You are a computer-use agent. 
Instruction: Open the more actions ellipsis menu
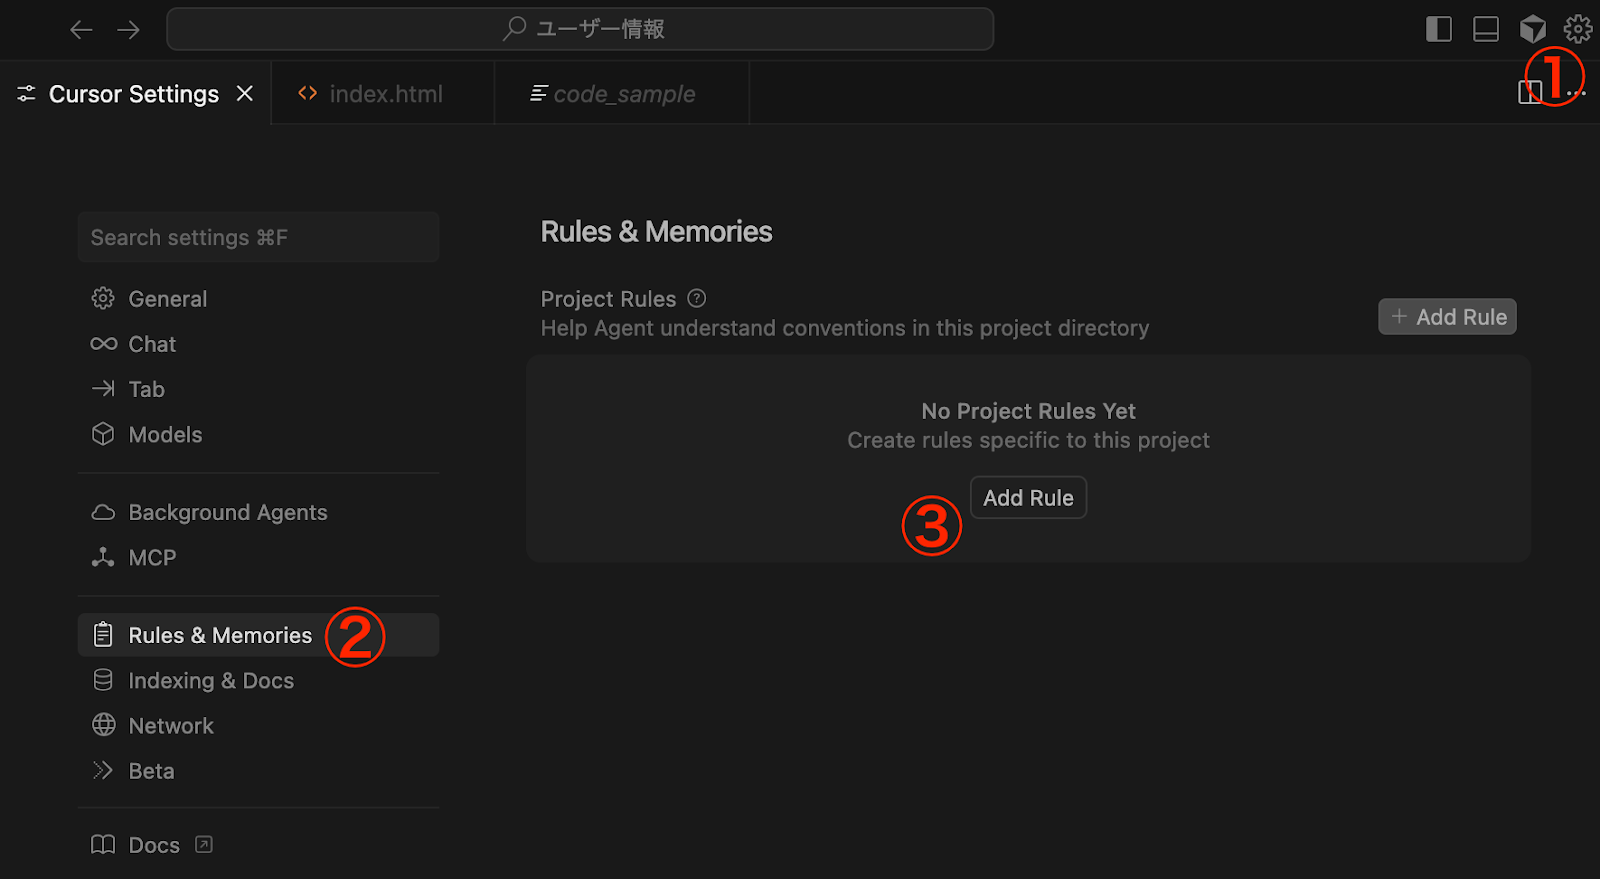pos(1577,93)
